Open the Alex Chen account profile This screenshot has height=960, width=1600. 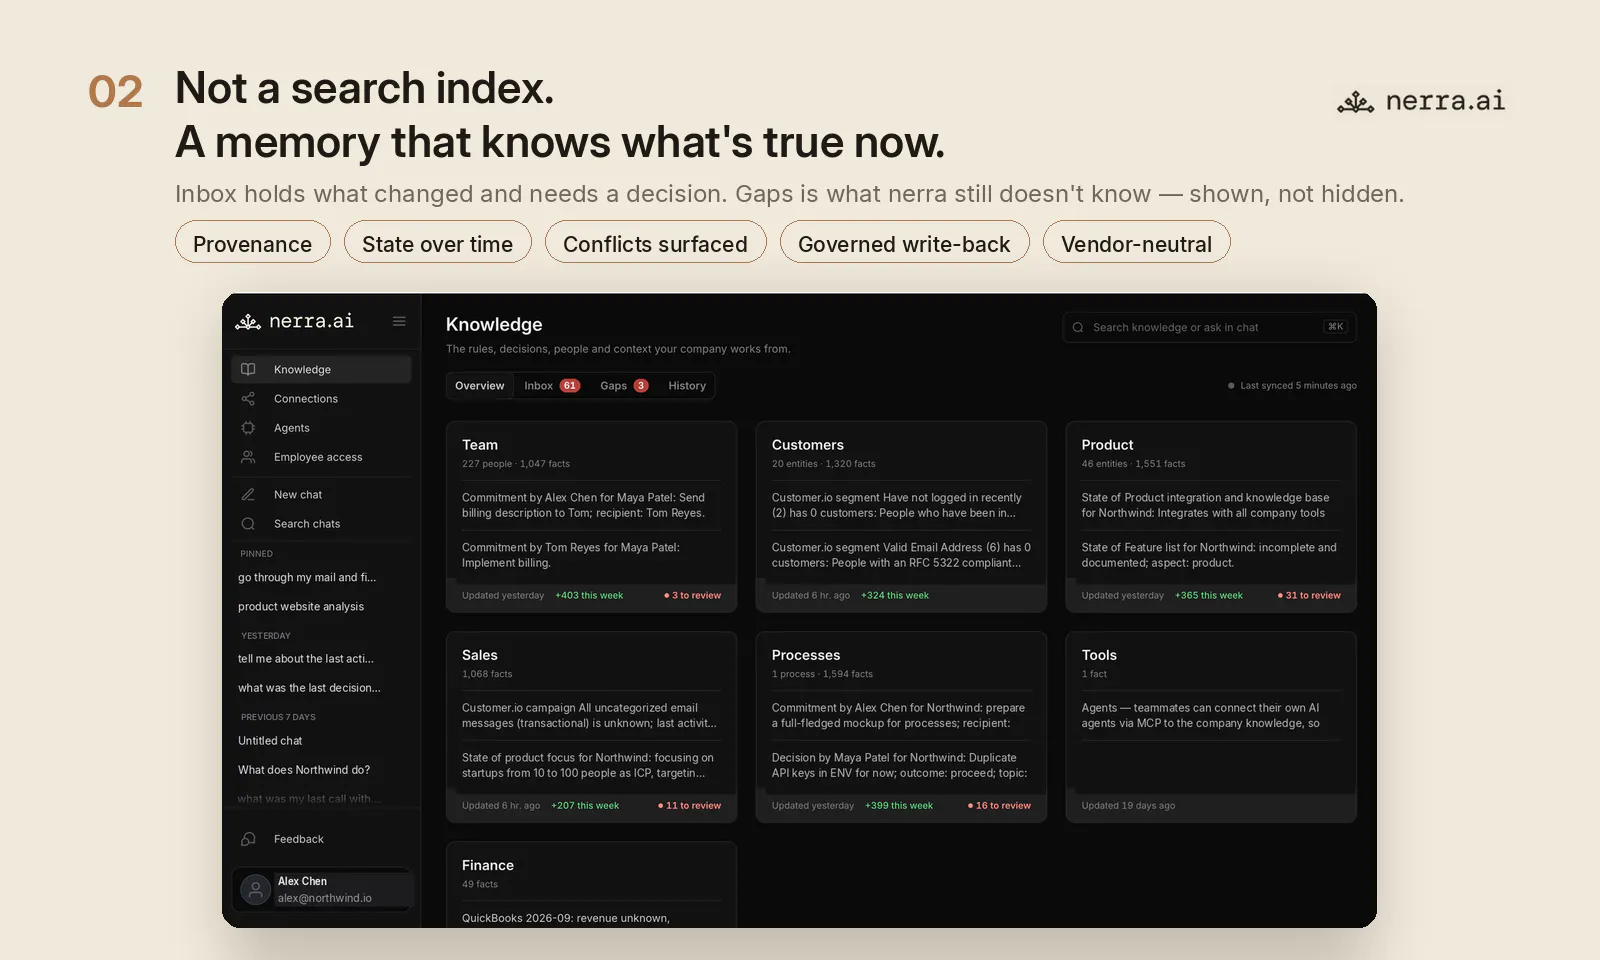click(322, 889)
